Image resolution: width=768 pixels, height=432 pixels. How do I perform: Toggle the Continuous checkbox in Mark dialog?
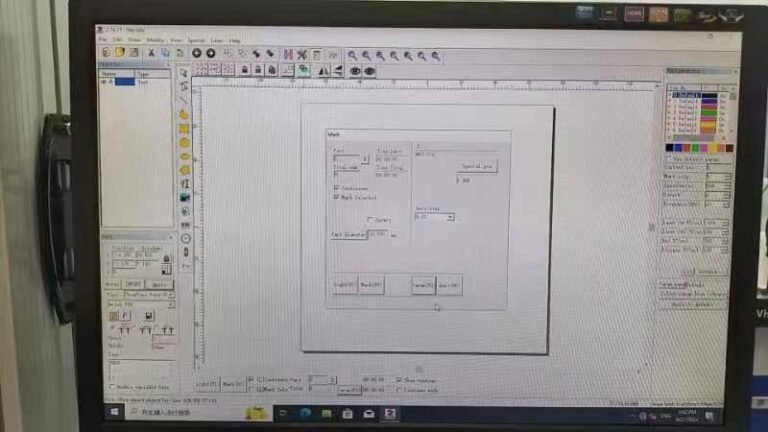[336, 188]
